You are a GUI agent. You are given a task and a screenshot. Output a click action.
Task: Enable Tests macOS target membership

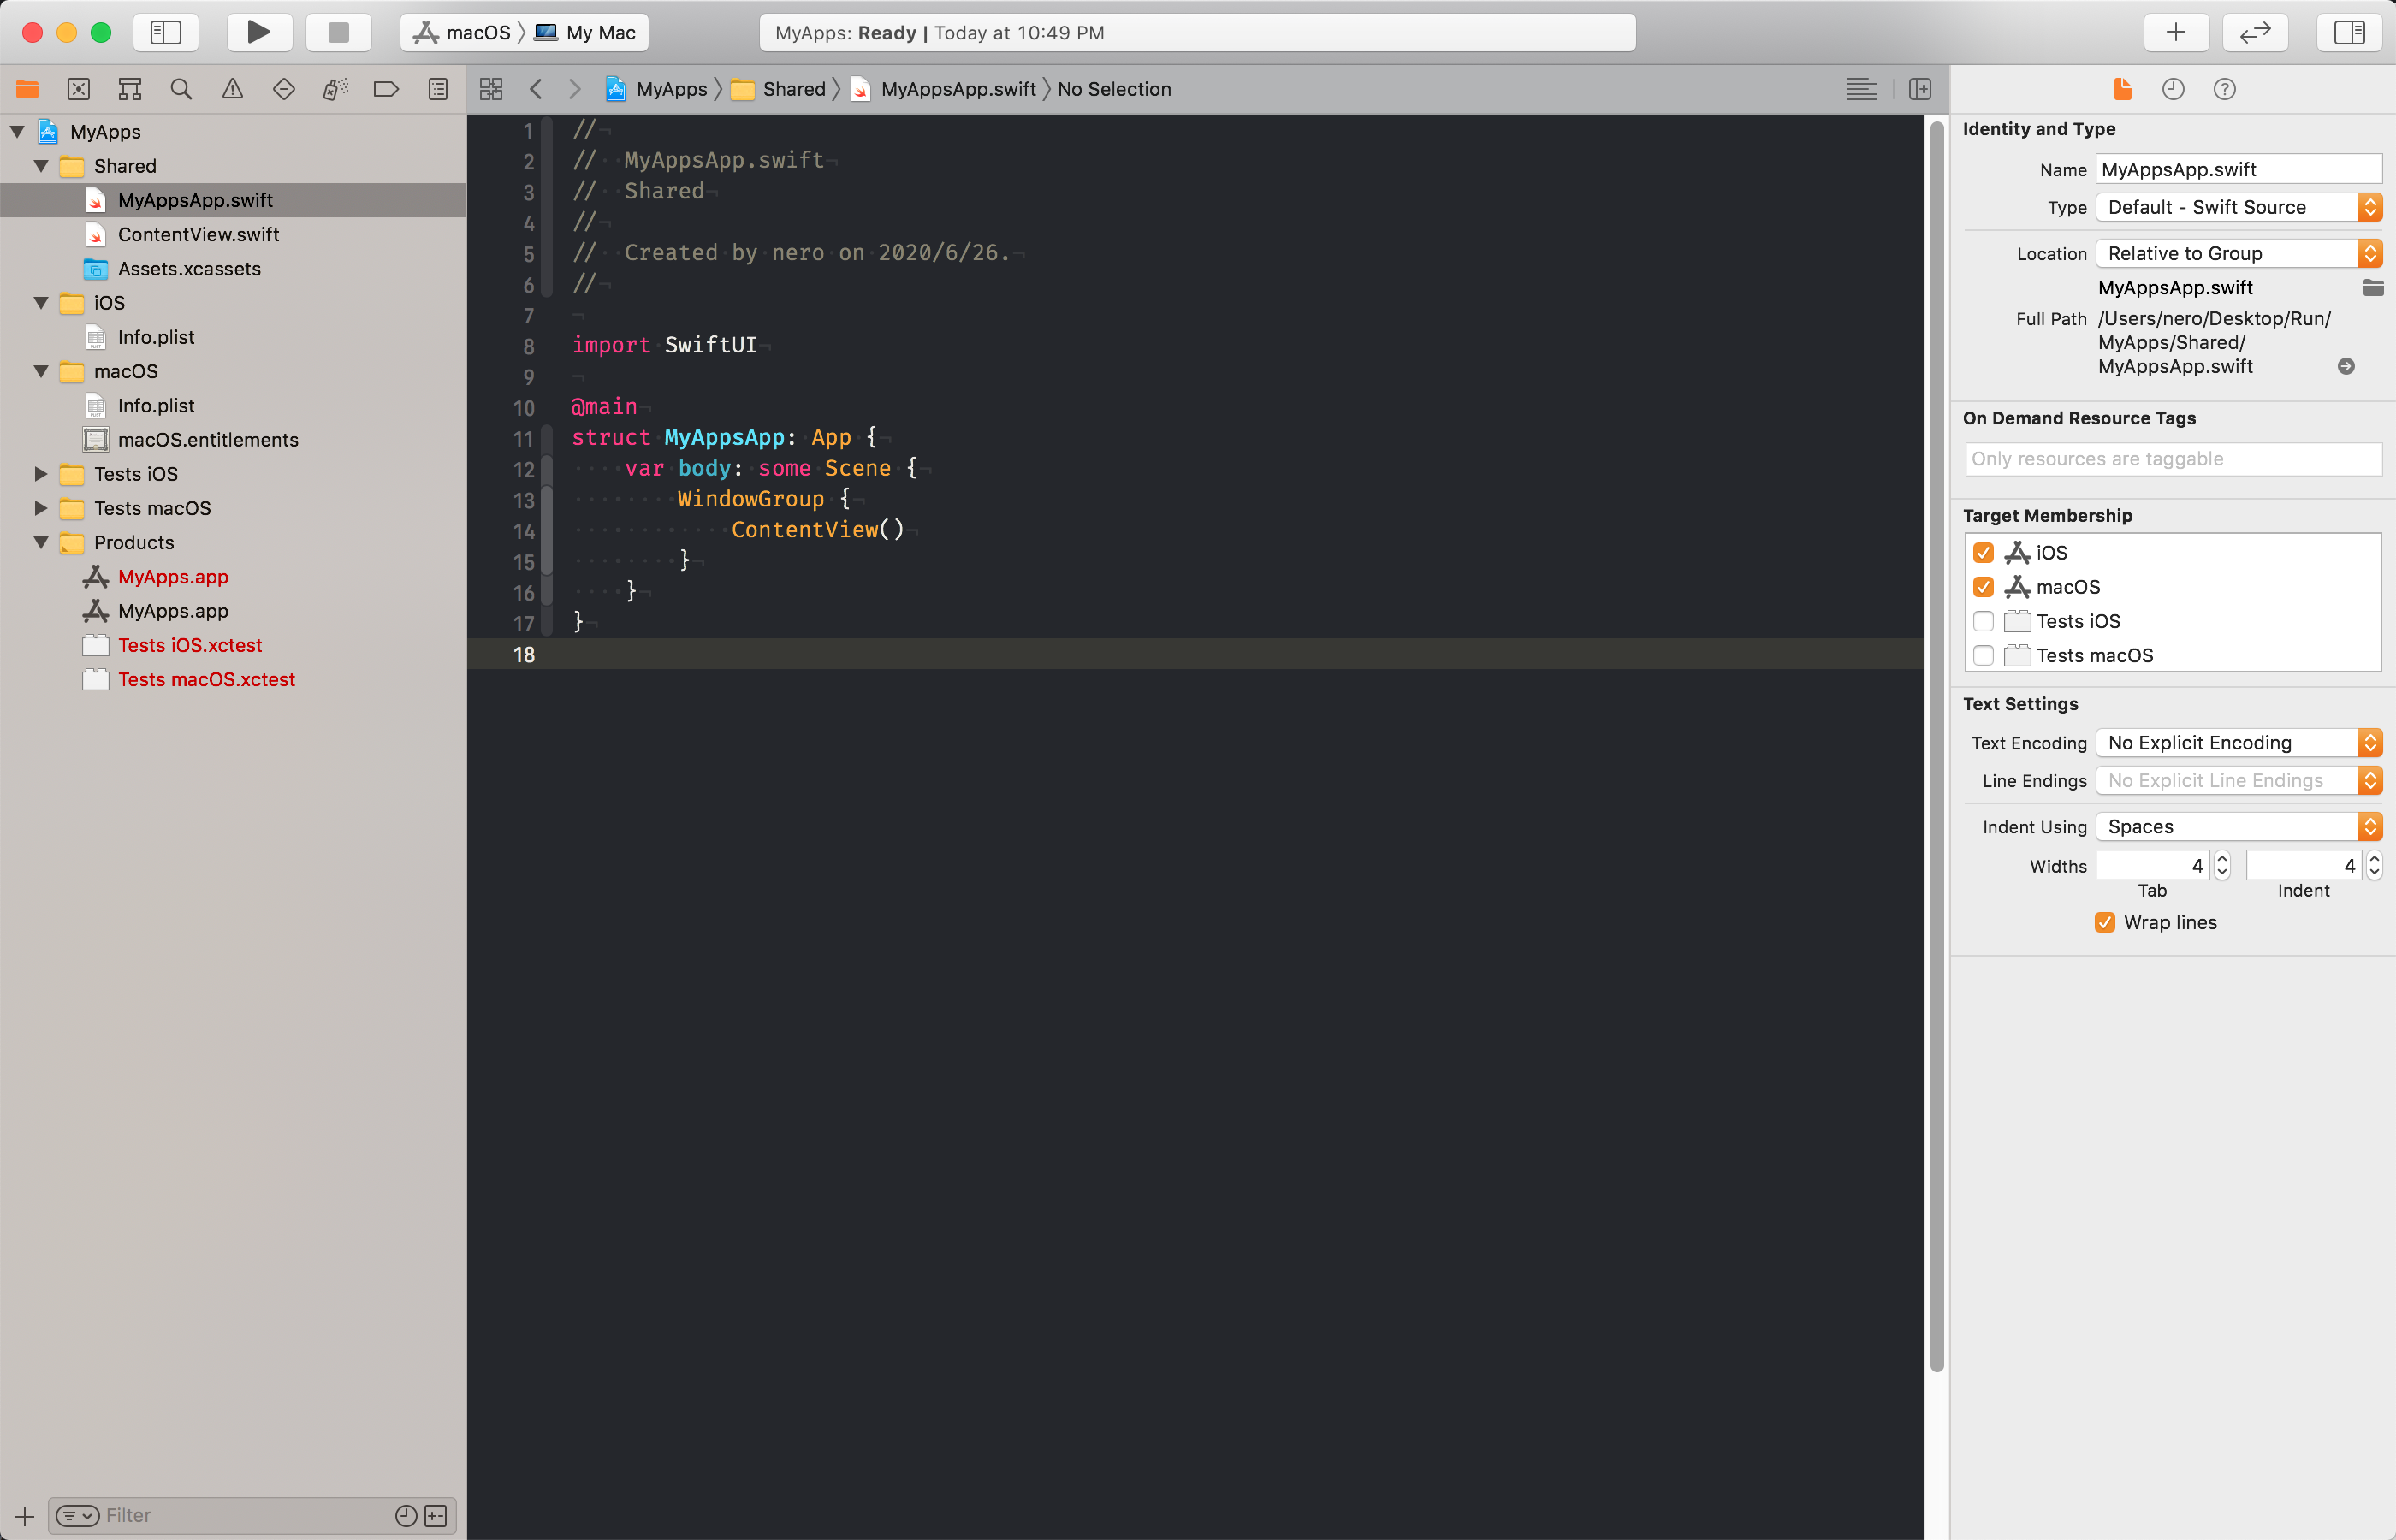(x=1983, y=656)
